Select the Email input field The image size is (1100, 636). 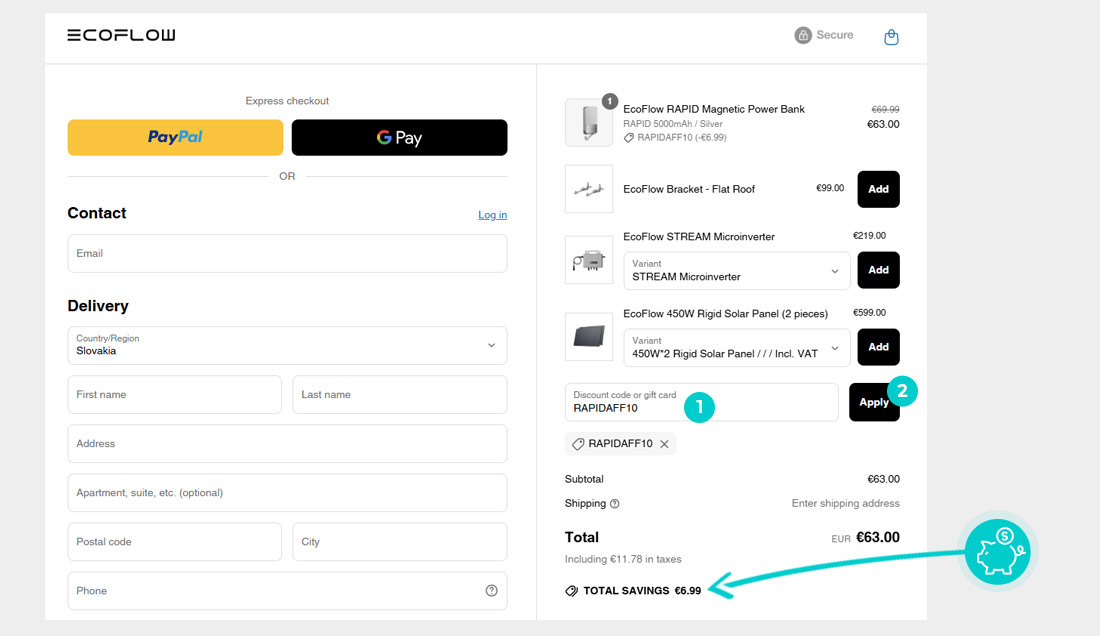pos(287,253)
